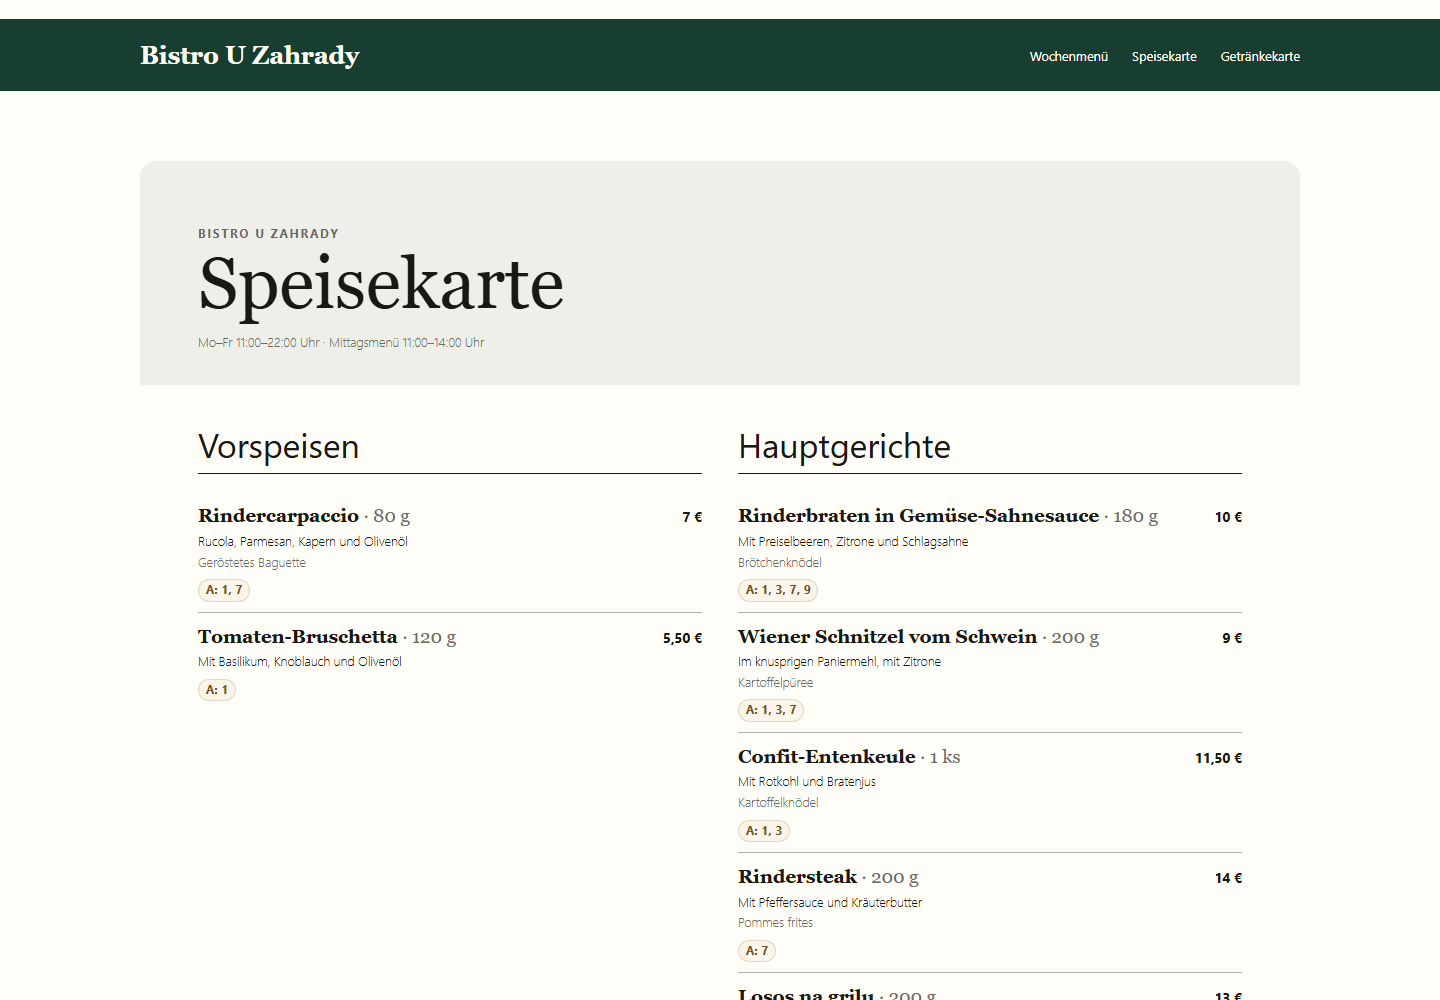Select 'Im knusprigen Paniermehl, mit Zitrone' description
The width and height of the screenshot is (1440, 1000).
point(839,662)
